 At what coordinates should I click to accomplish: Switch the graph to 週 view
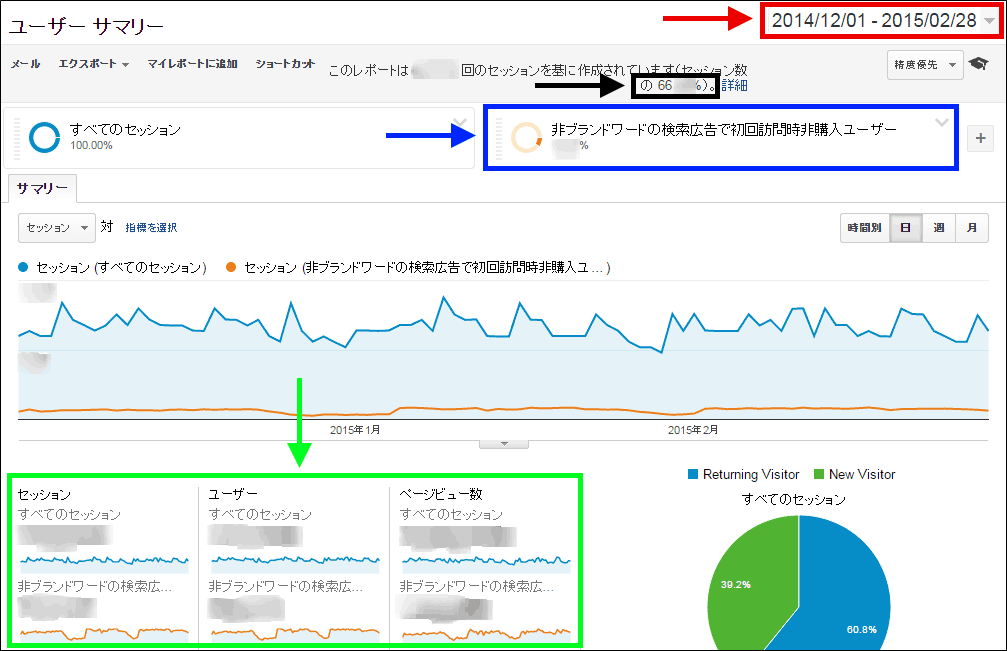938,228
